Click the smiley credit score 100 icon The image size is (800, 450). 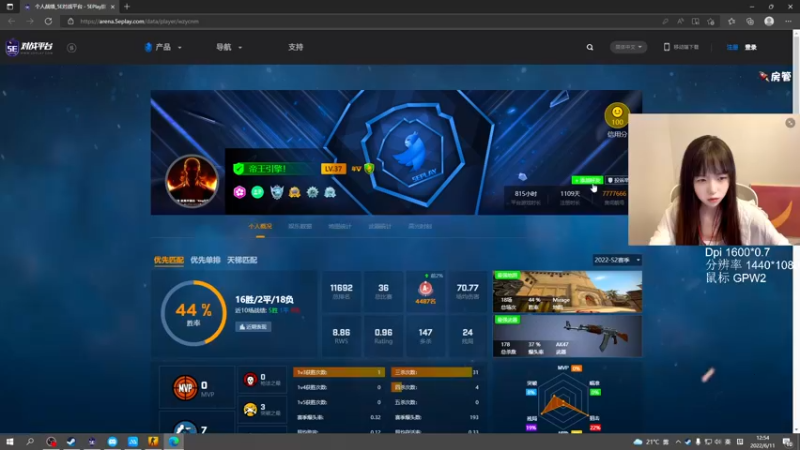(x=617, y=116)
